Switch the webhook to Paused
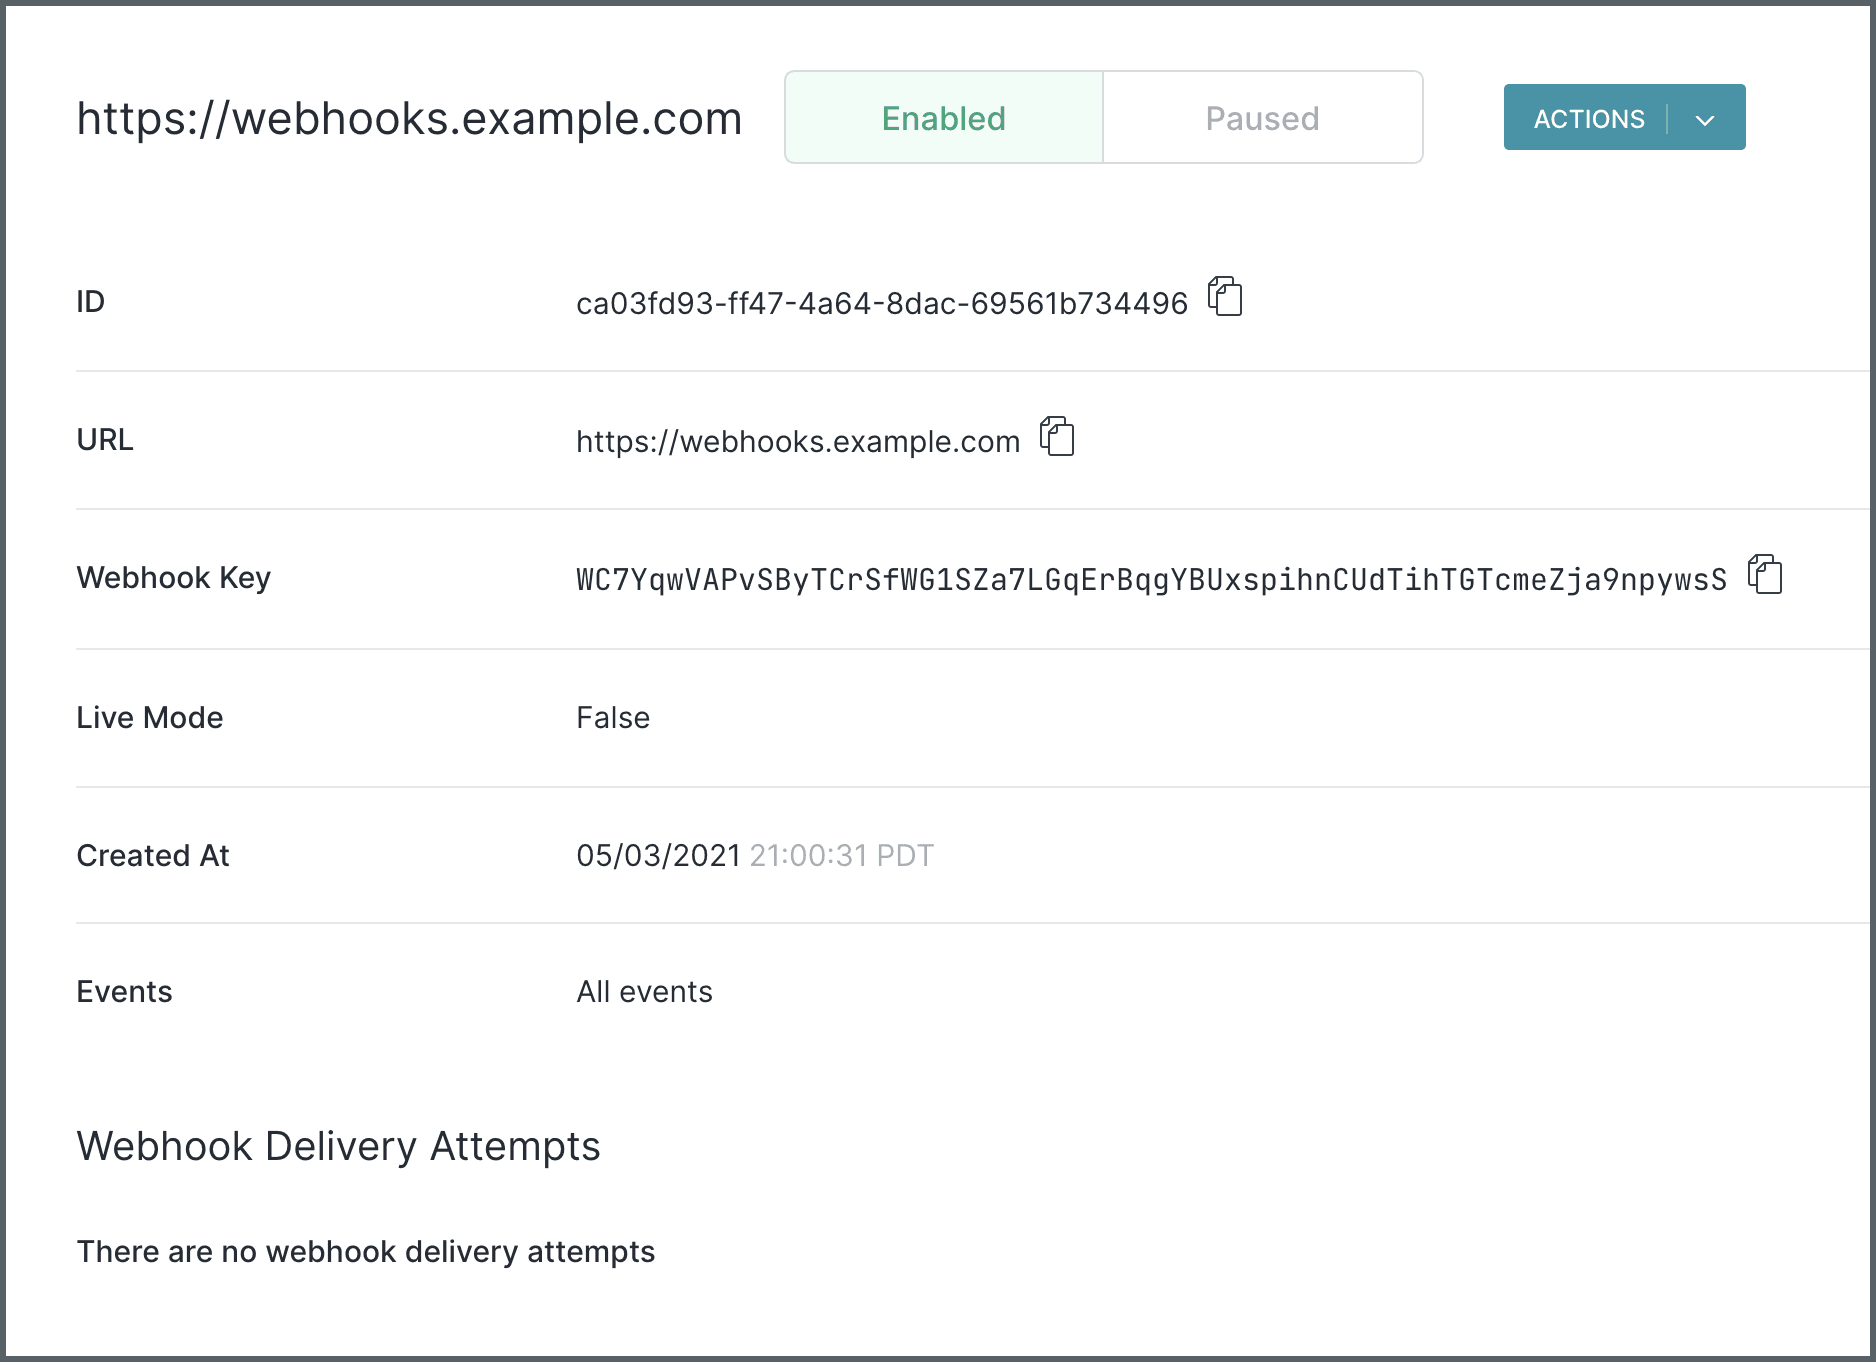 [x=1262, y=118]
